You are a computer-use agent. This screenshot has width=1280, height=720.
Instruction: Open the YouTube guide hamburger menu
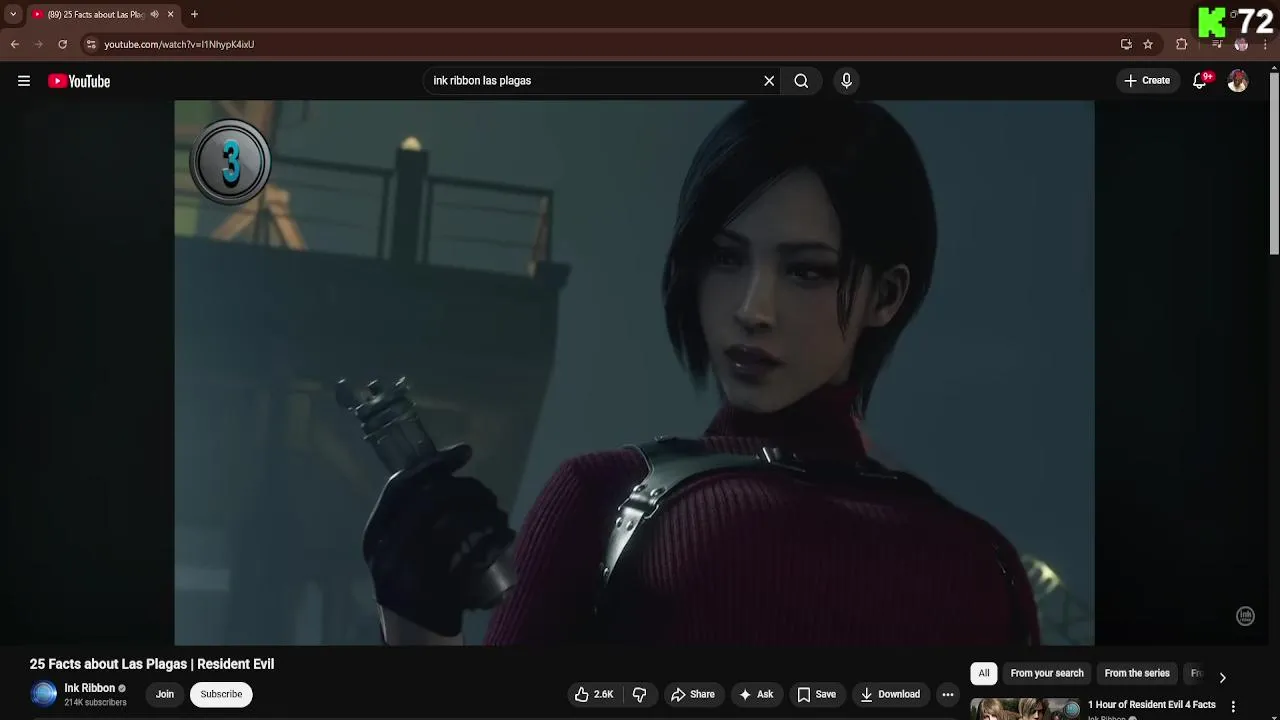[24, 81]
